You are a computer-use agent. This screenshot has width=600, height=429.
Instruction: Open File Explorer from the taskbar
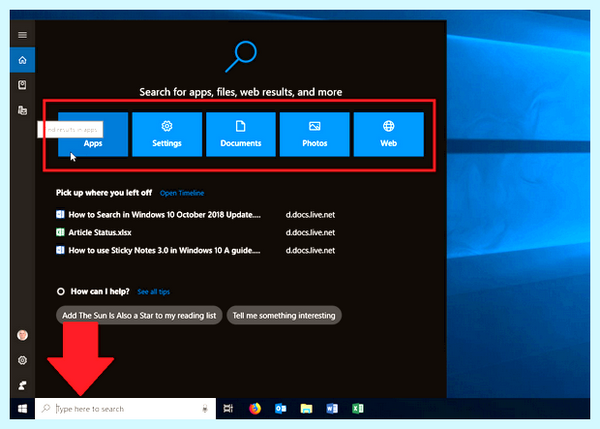[x=306, y=409]
